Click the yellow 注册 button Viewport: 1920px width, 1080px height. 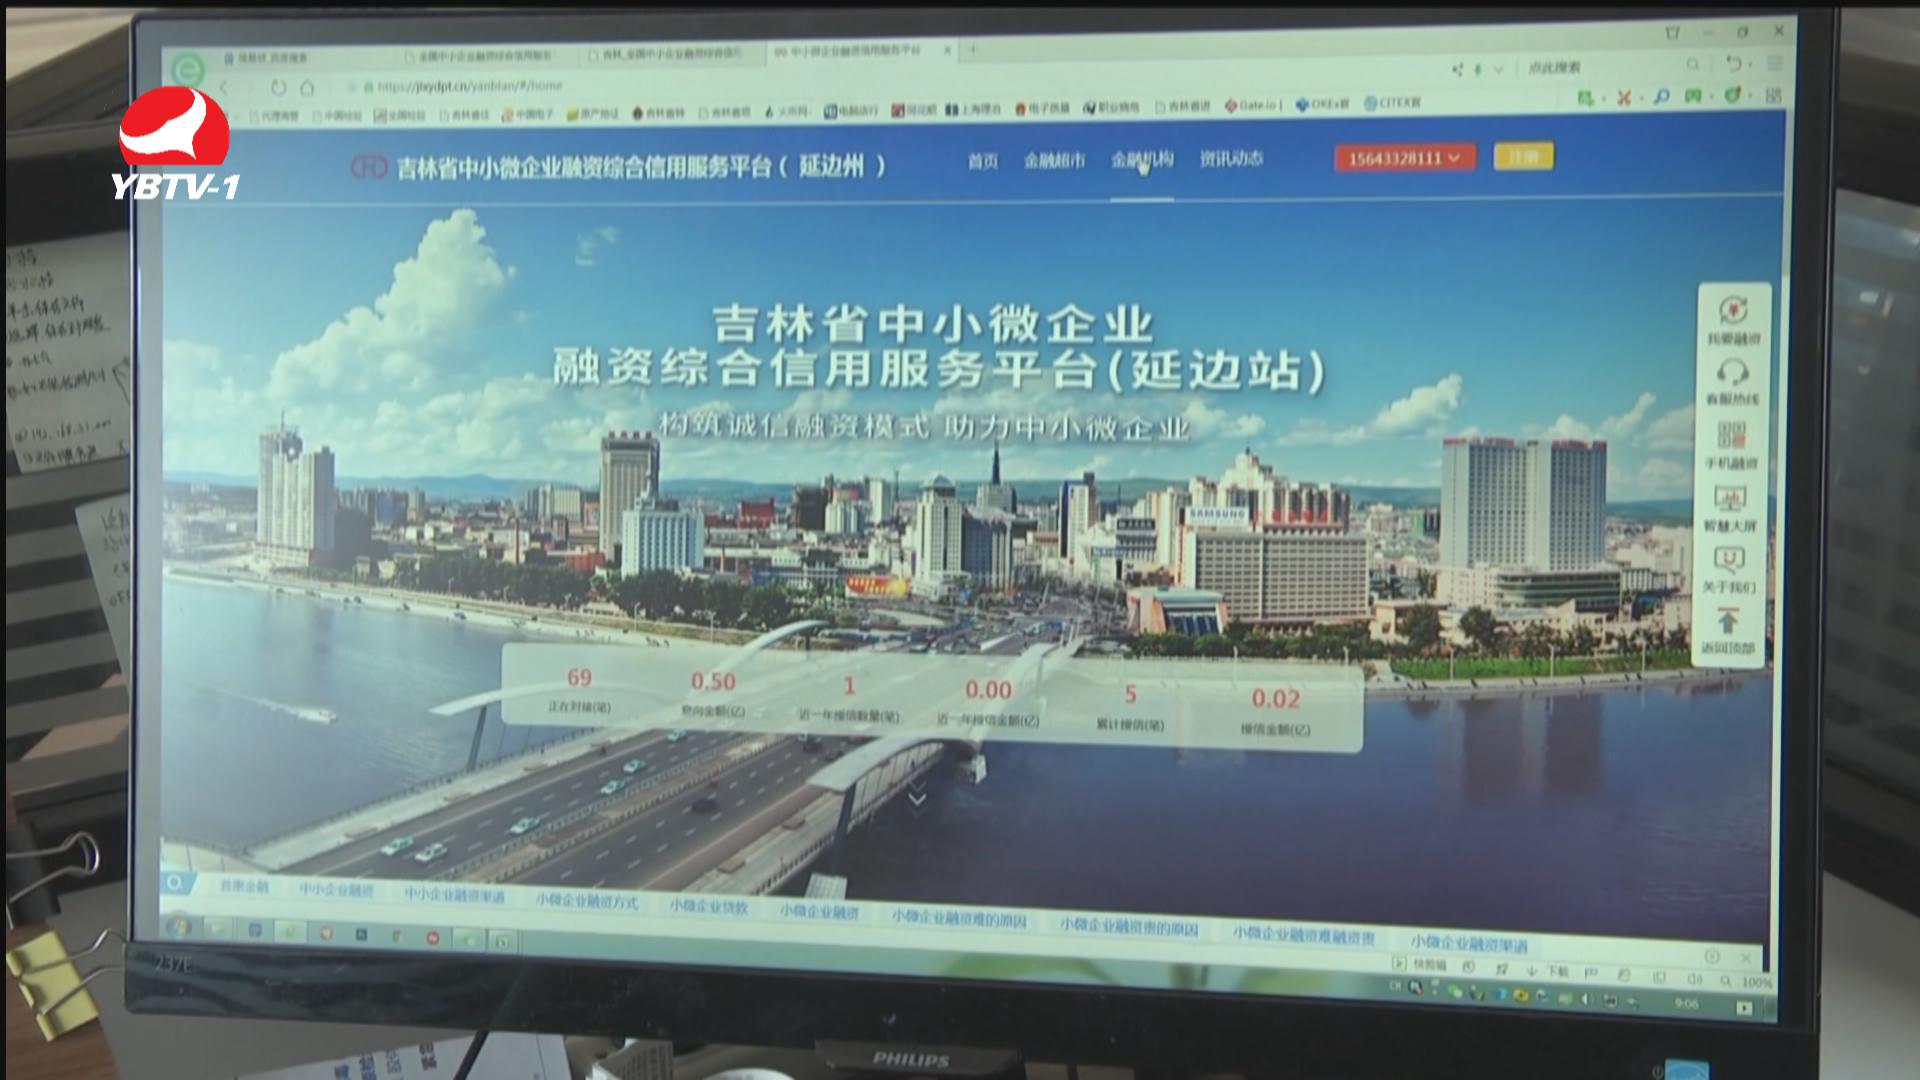(1523, 156)
